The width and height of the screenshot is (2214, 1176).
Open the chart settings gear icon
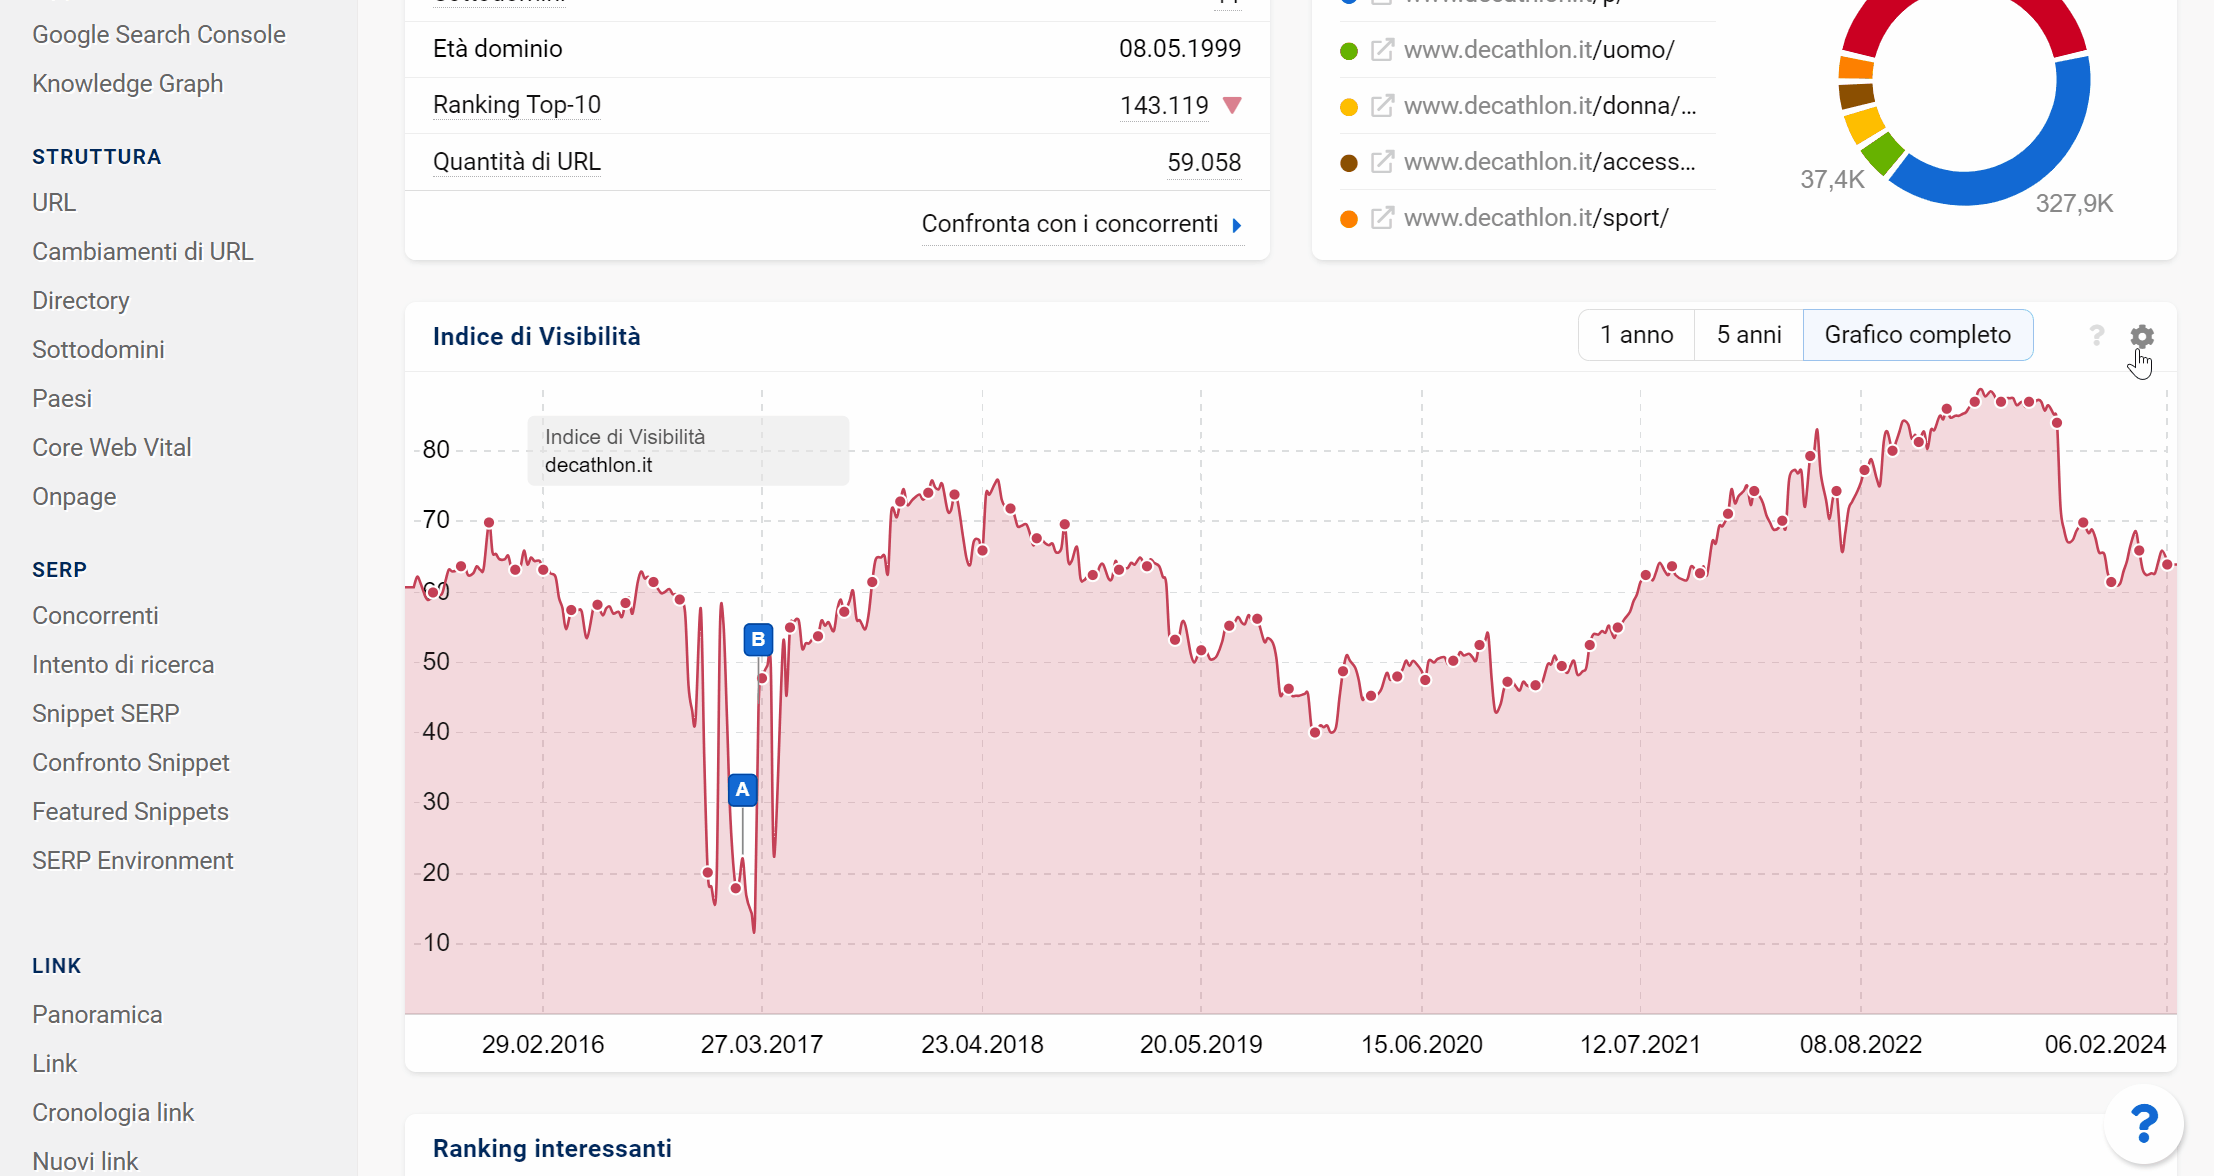point(2141,336)
